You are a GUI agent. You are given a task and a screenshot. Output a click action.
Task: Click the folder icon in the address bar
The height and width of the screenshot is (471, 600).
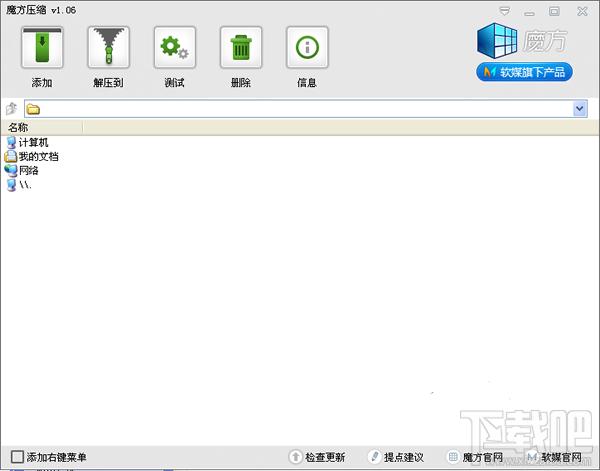tap(33, 109)
